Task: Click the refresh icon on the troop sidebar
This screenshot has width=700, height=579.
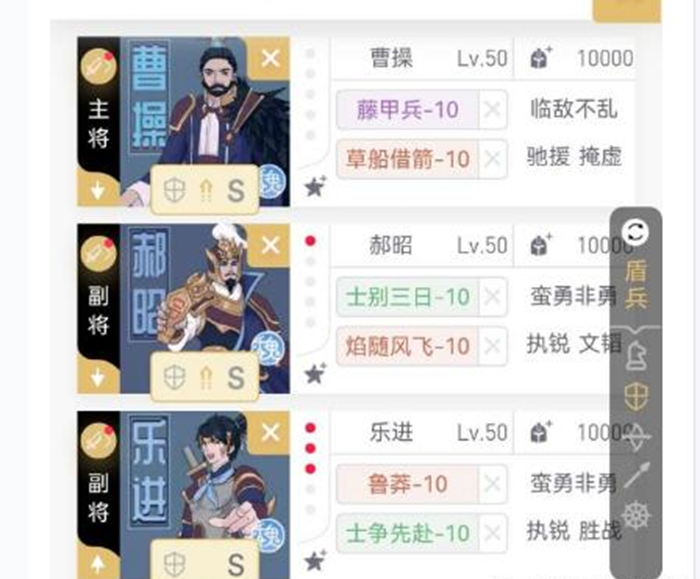Action: (x=636, y=233)
